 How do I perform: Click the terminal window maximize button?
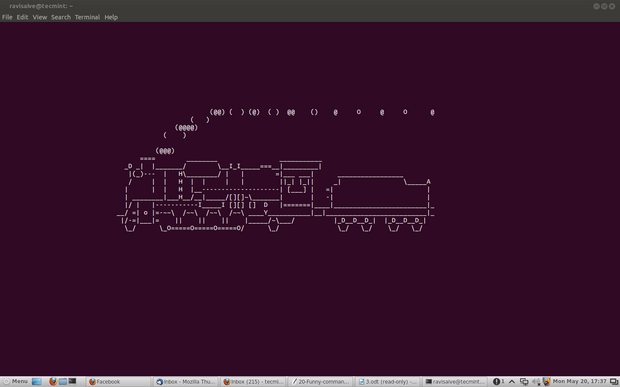pyautogui.click(x=604, y=6)
